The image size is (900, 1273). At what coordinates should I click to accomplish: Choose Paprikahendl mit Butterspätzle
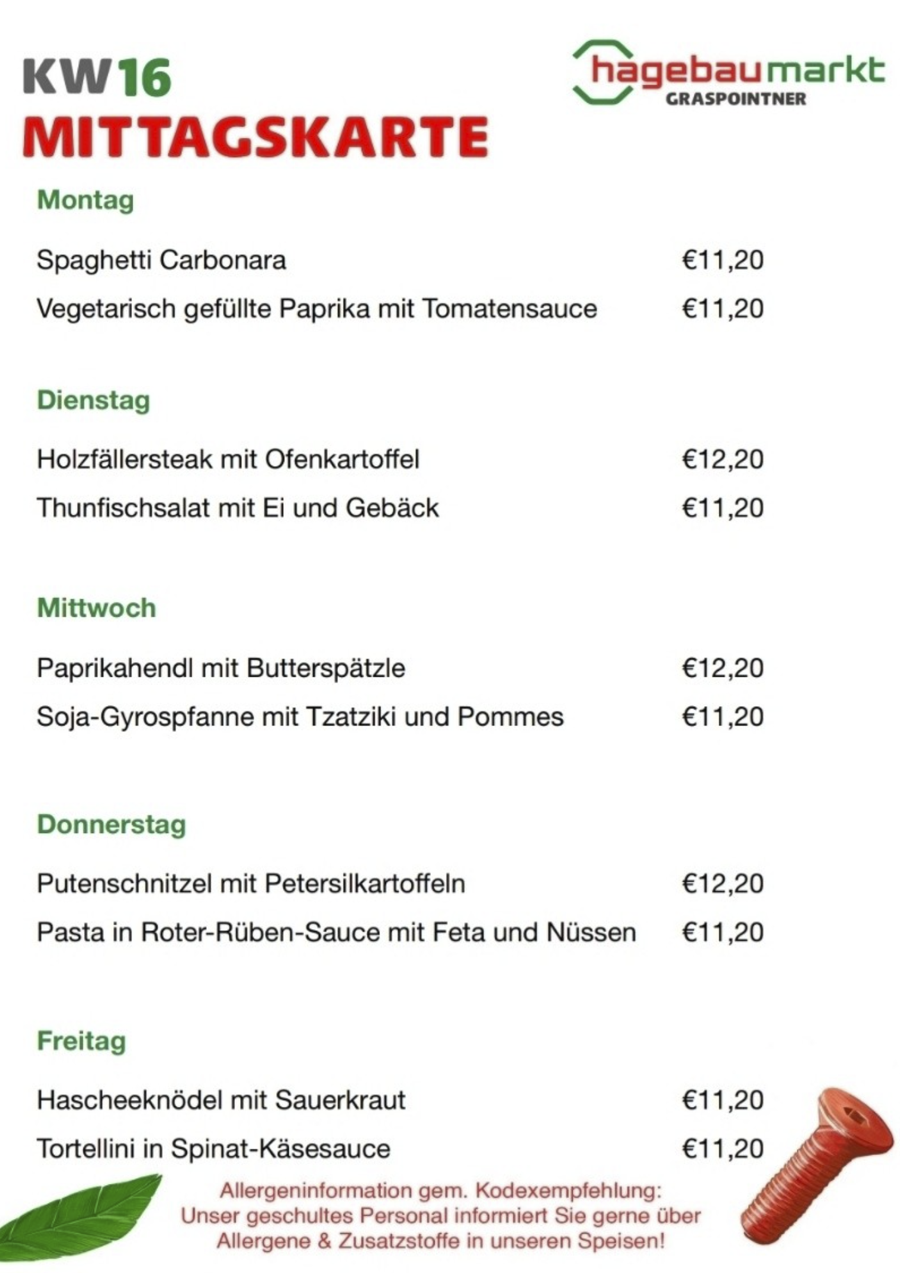[221, 668]
